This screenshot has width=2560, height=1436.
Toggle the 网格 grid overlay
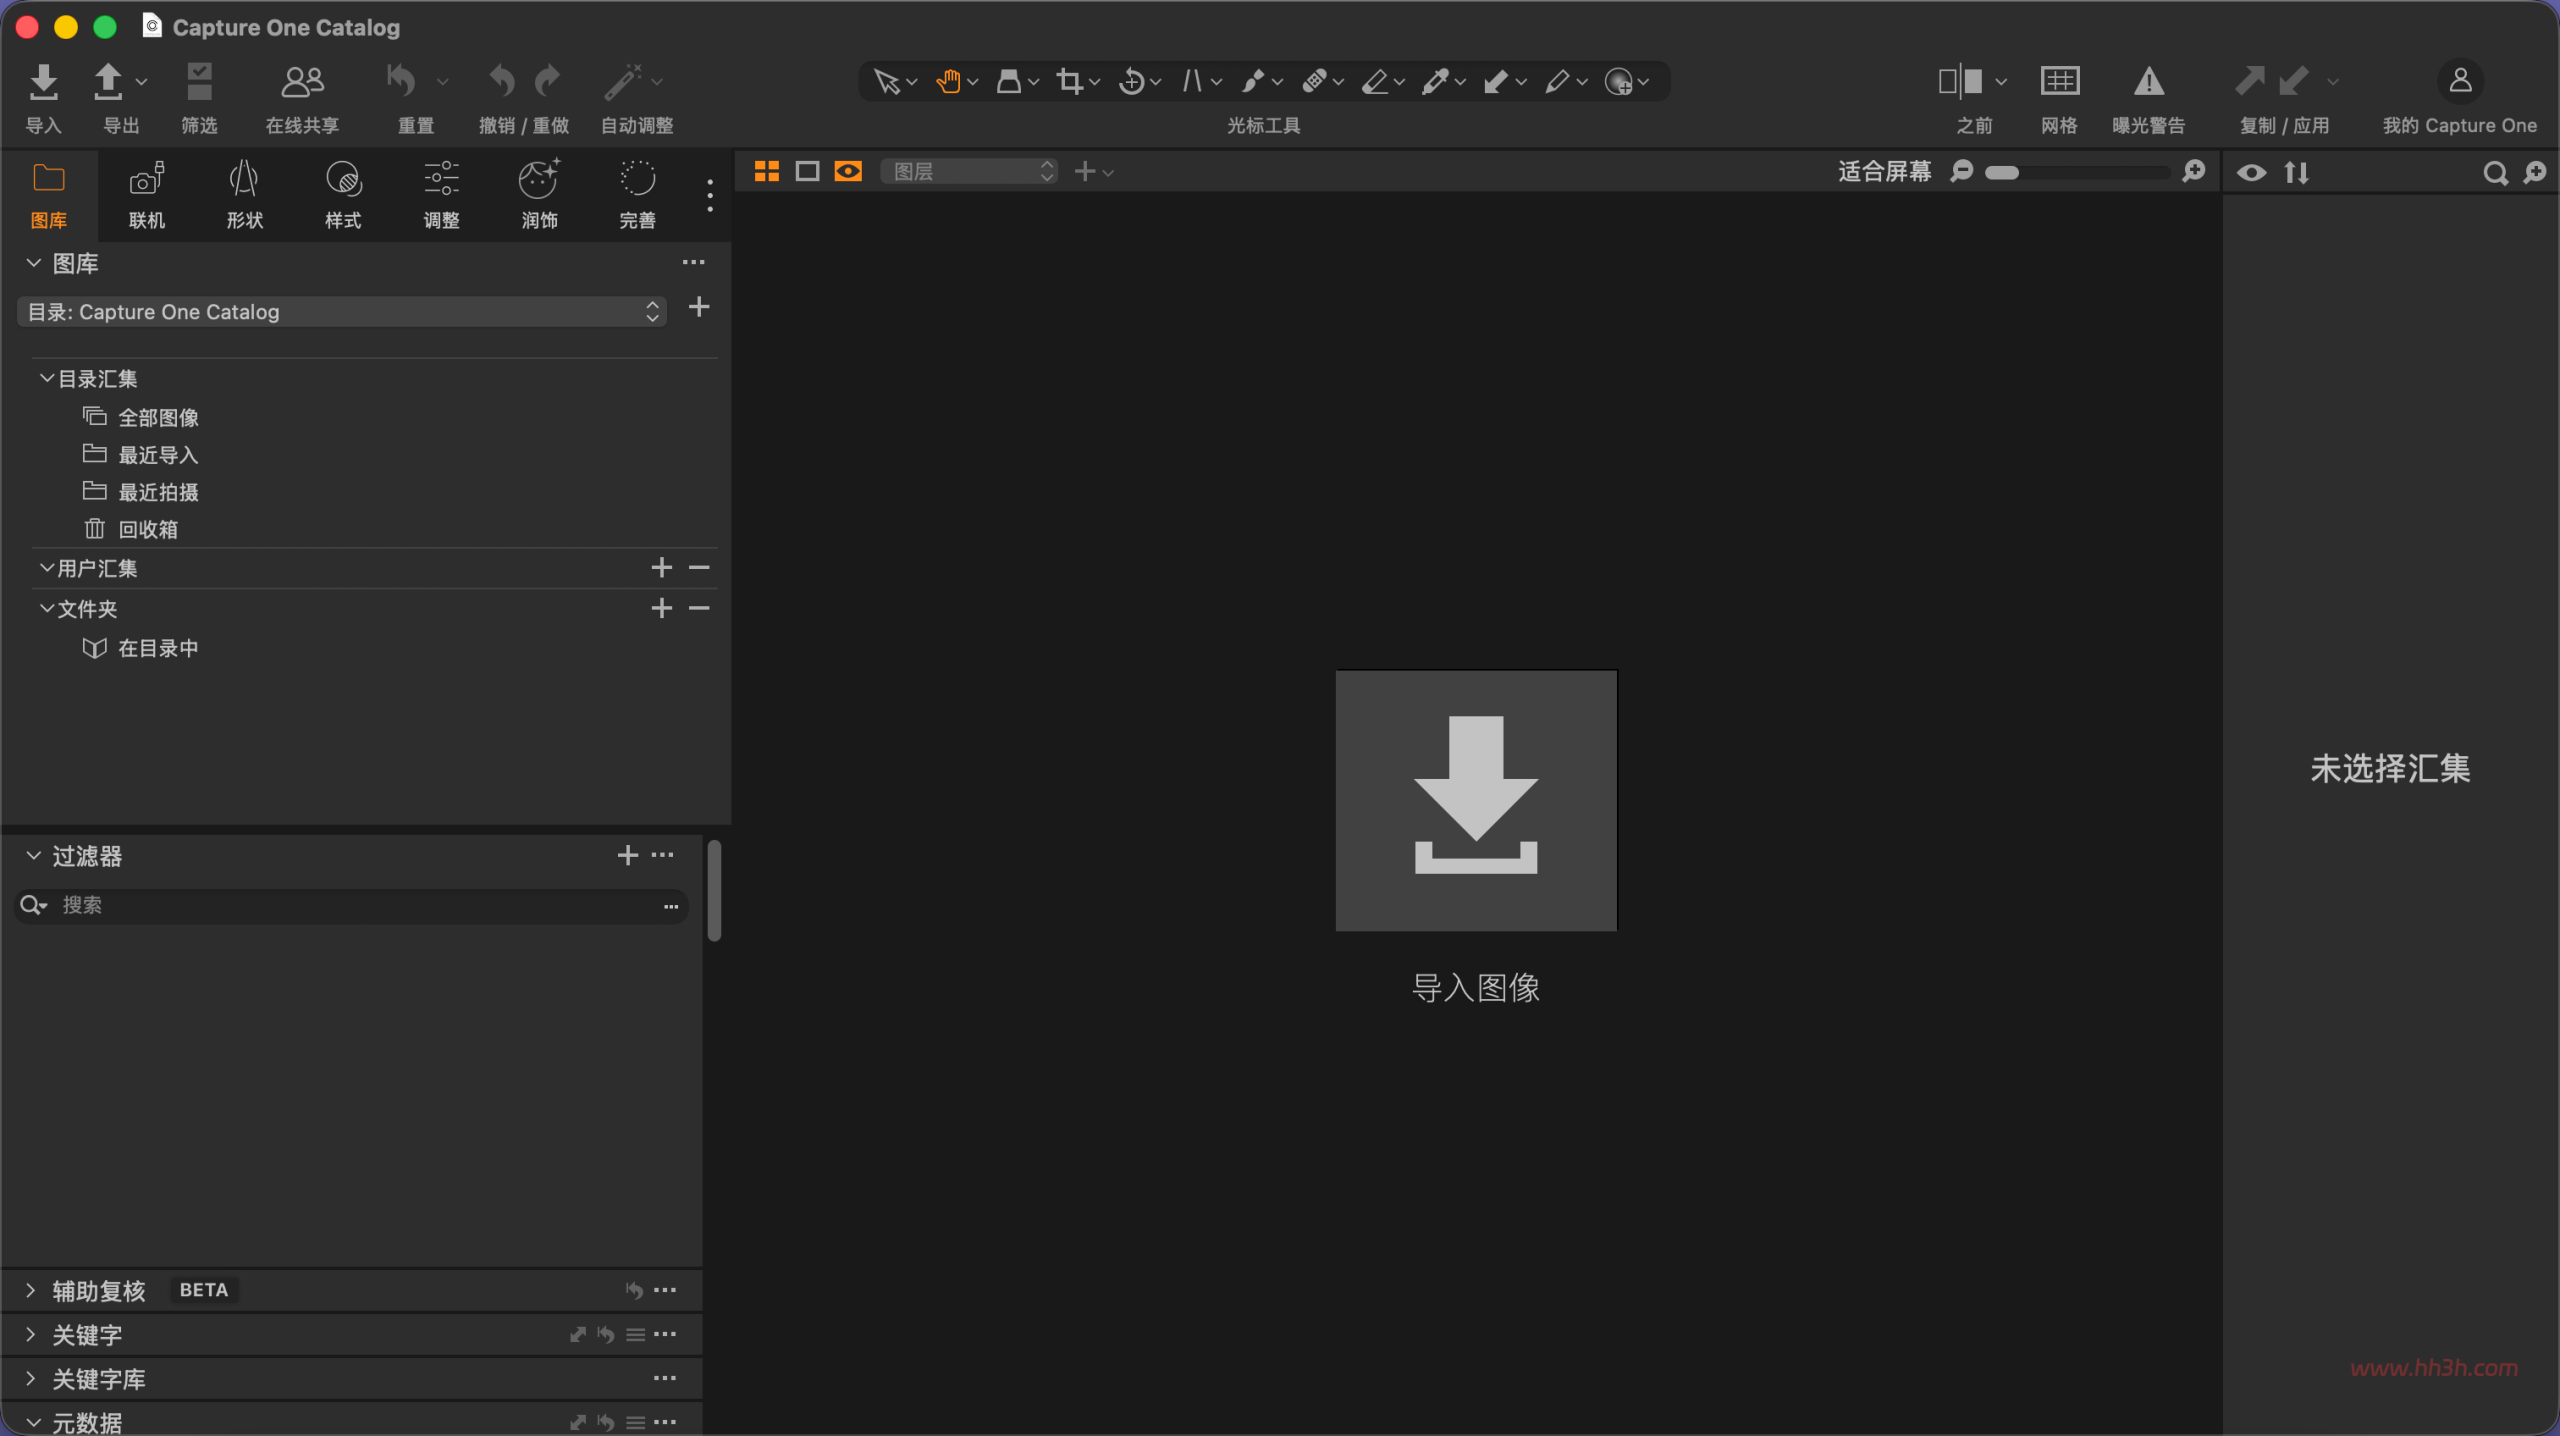pyautogui.click(x=2060, y=81)
